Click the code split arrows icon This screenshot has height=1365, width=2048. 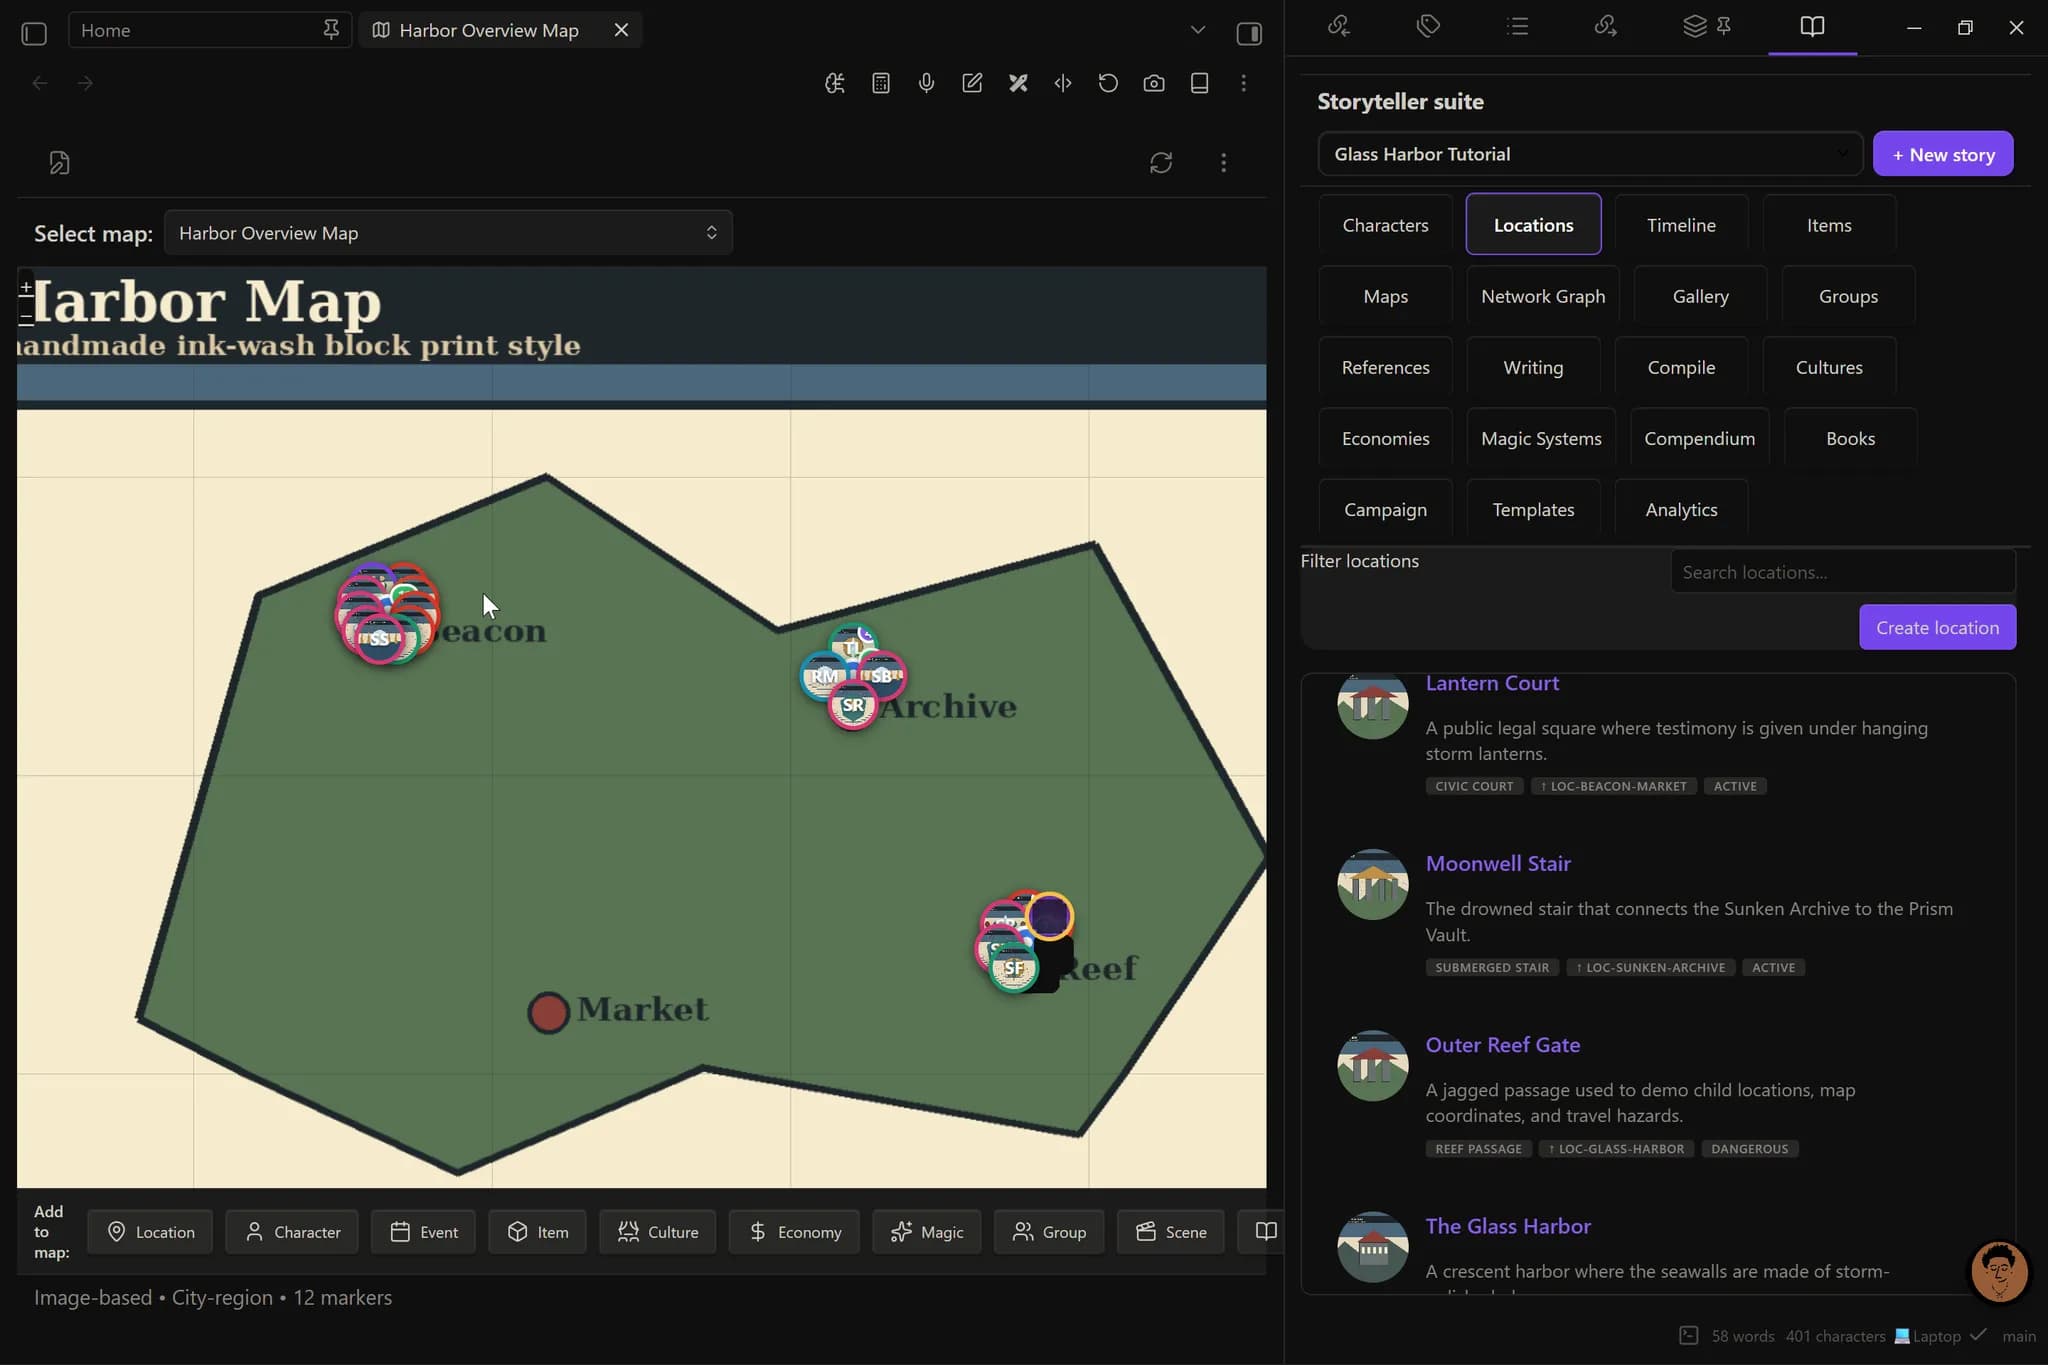coord(1063,83)
